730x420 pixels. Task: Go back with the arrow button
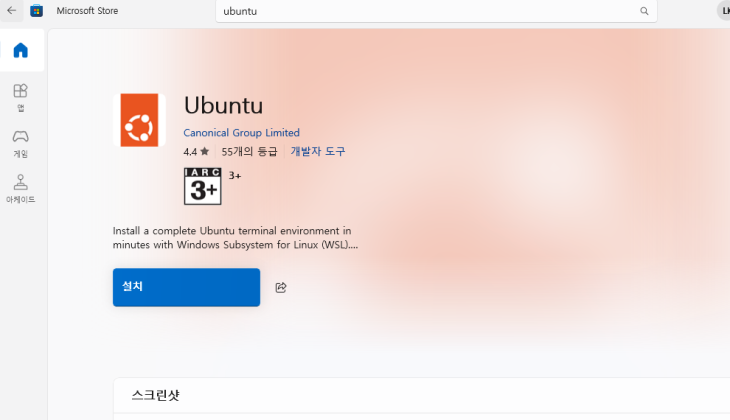coord(11,10)
